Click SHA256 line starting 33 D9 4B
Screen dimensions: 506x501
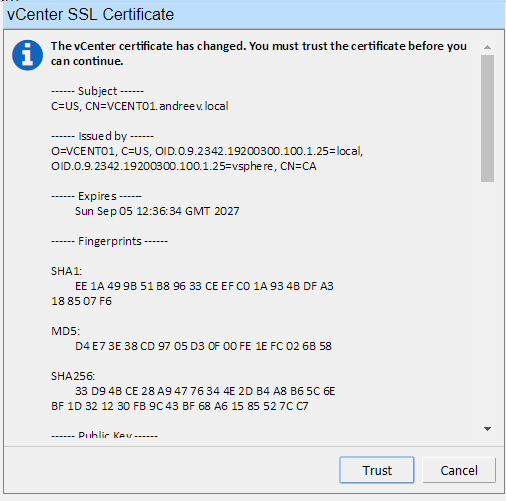pyautogui.click(x=205, y=391)
